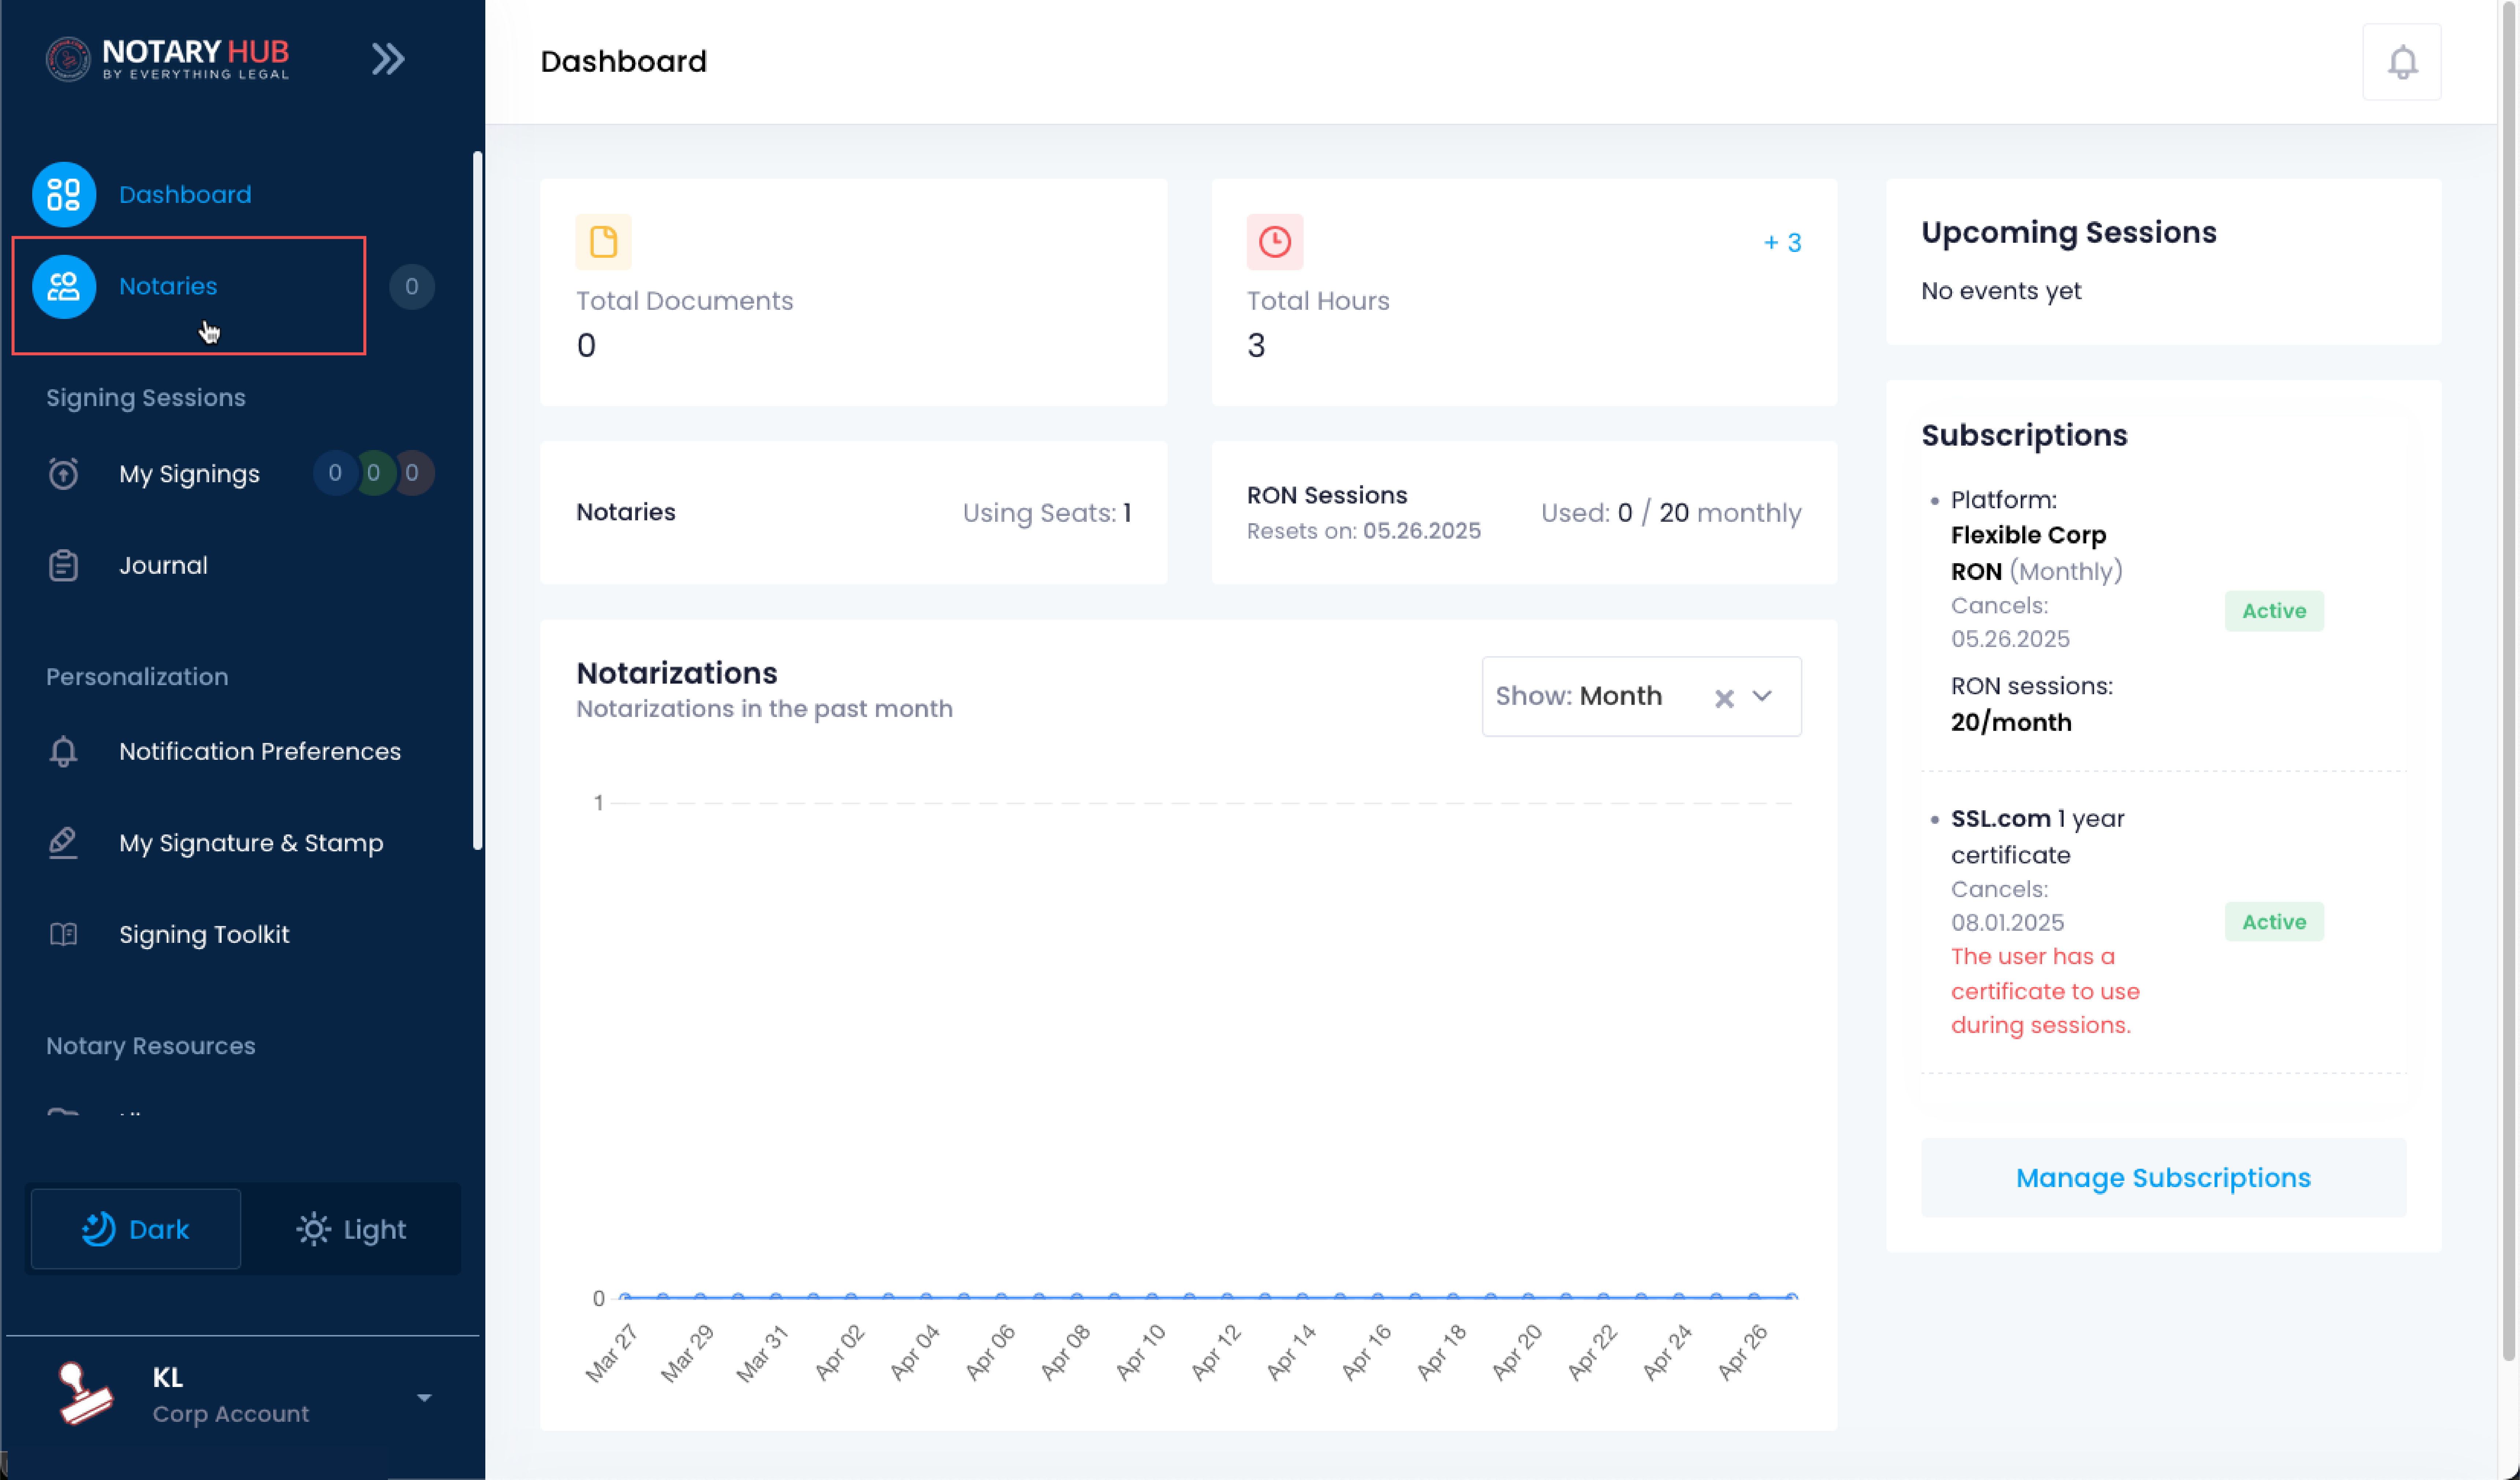Click the Notaries people icon
The height and width of the screenshot is (1480, 2520).
coord(64,287)
